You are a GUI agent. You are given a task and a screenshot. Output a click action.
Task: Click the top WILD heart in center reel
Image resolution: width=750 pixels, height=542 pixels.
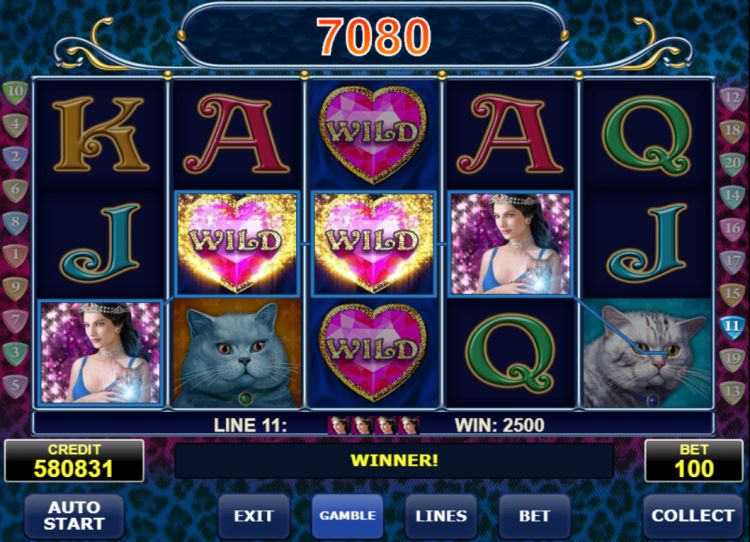point(373,135)
